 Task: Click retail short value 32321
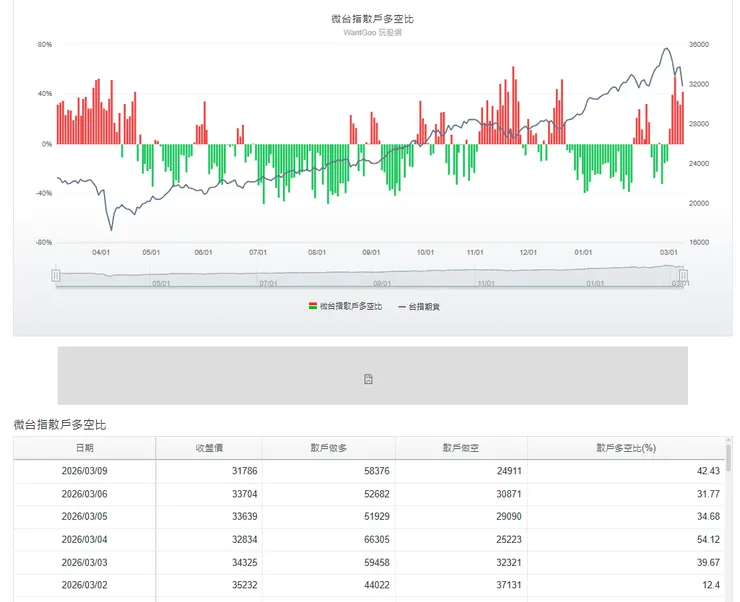tap(509, 562)
